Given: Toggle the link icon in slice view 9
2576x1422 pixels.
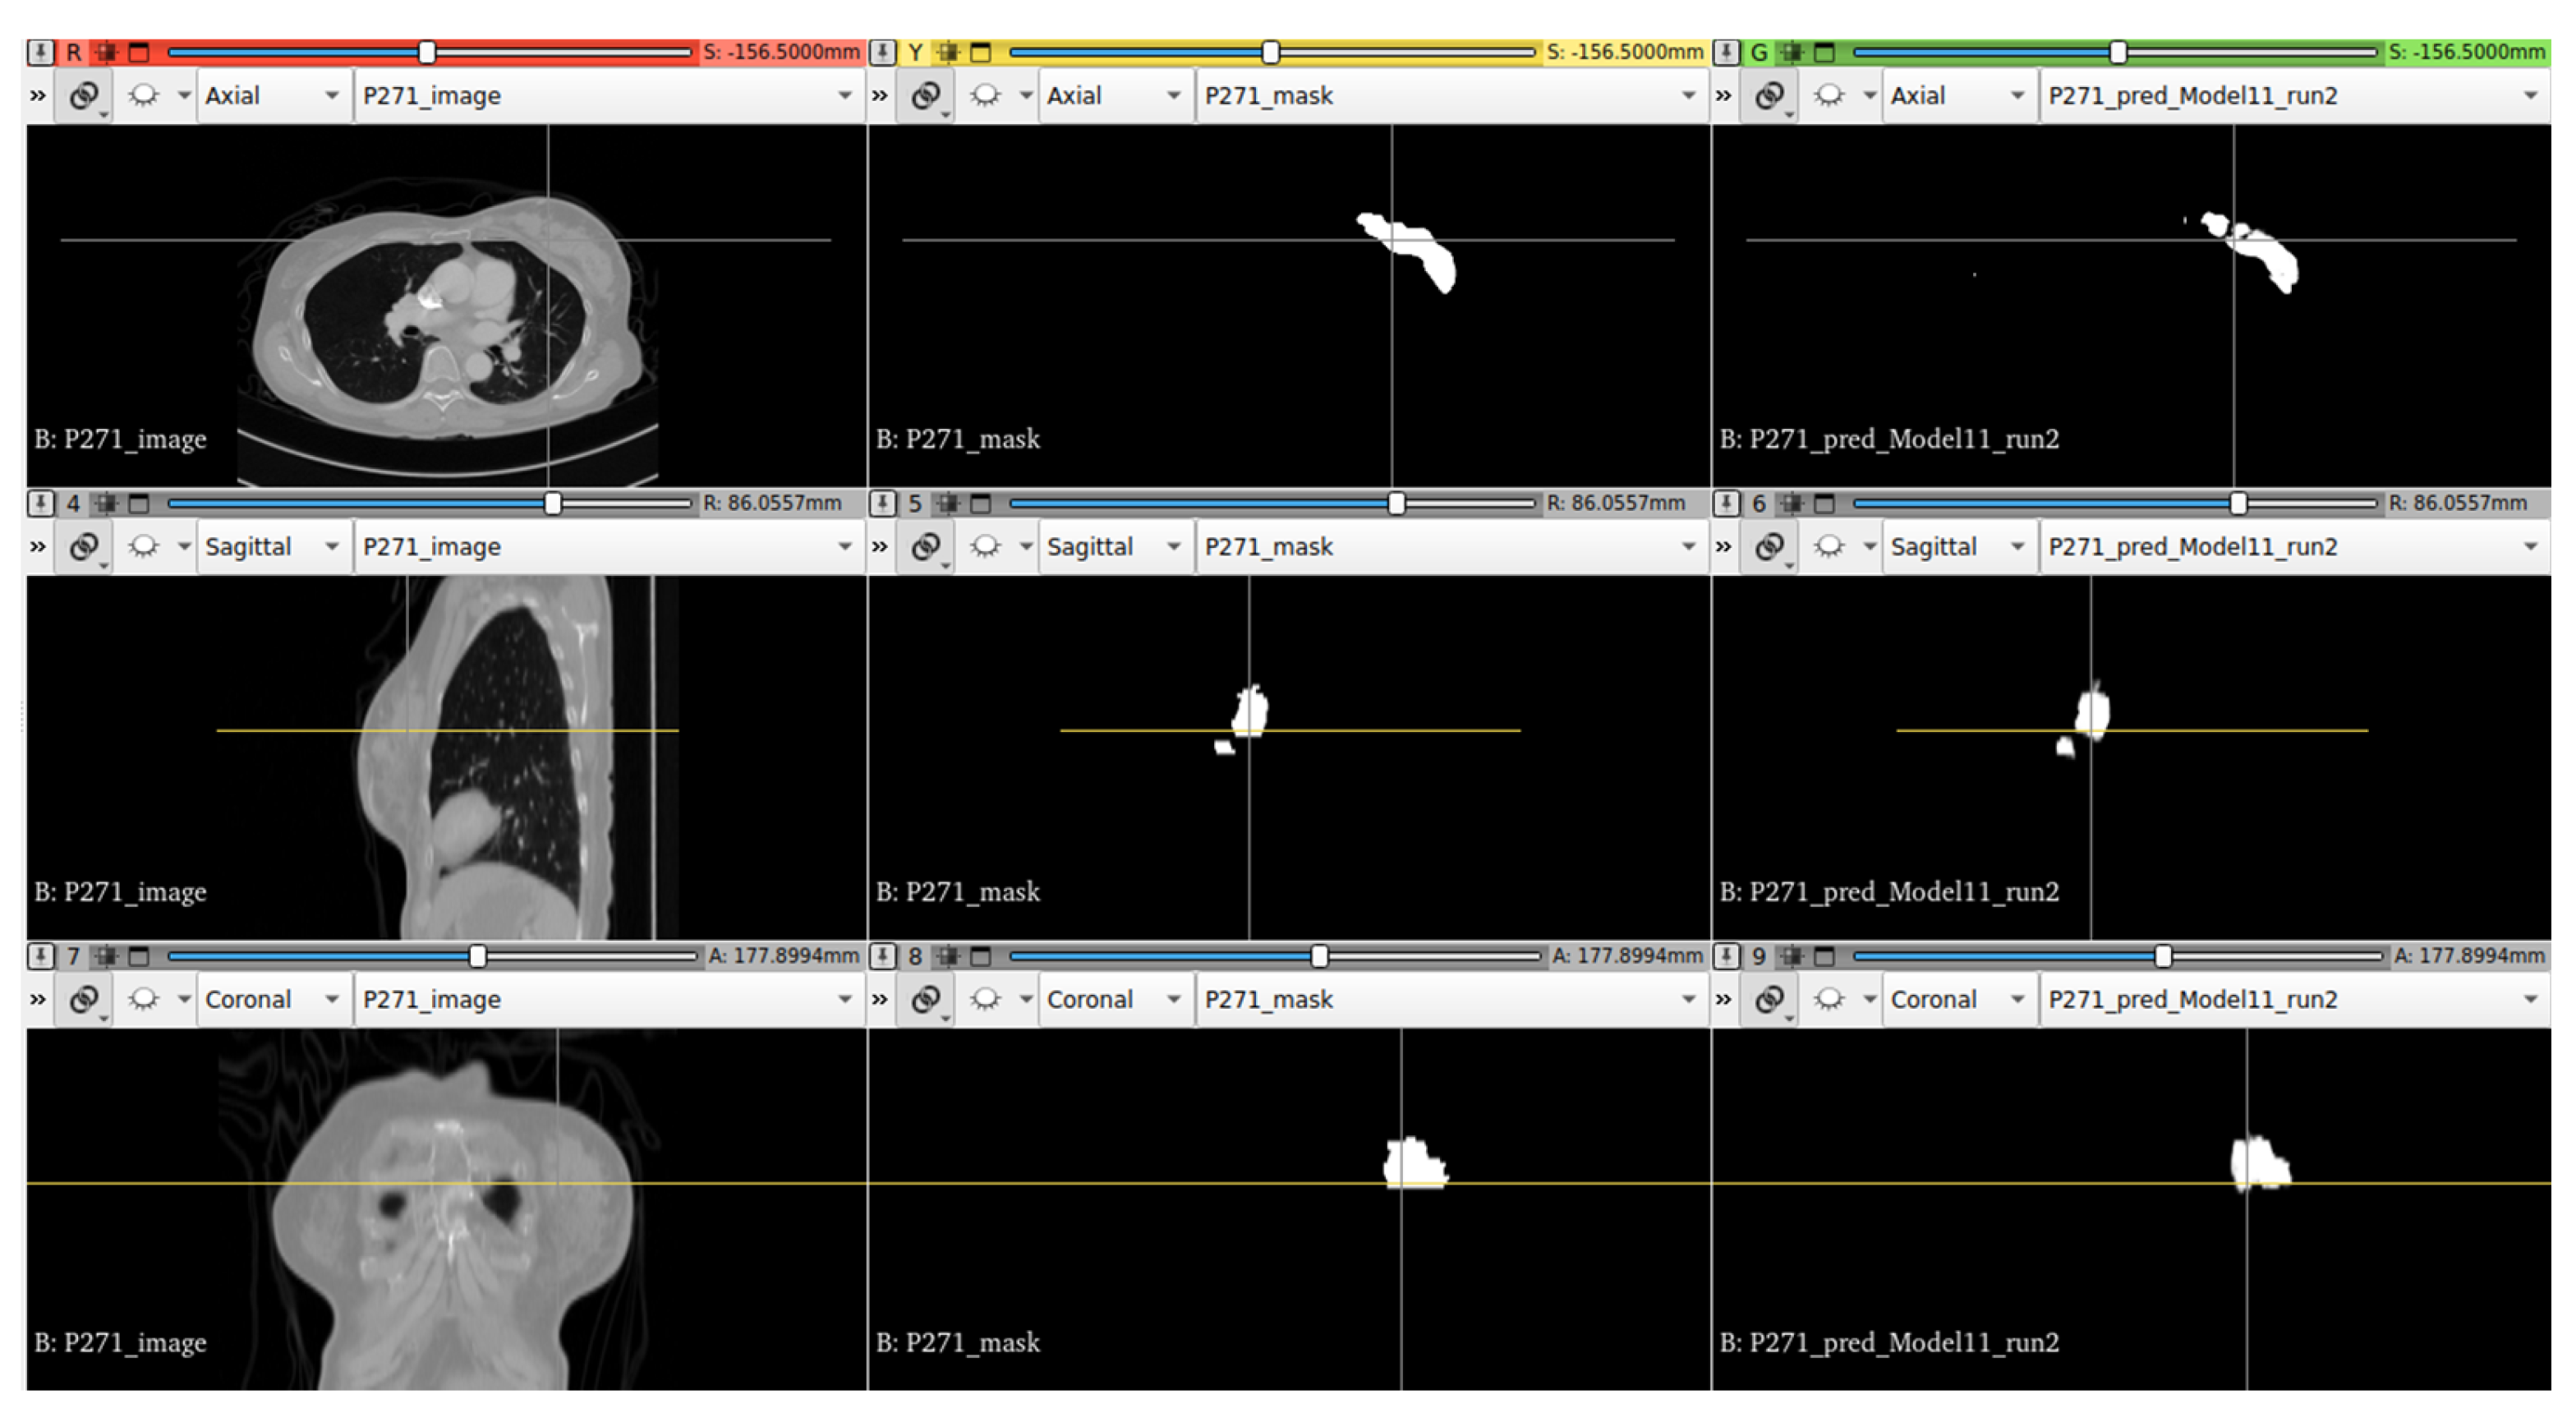Looking at the screenshot, I should (x=1770, y=999).
